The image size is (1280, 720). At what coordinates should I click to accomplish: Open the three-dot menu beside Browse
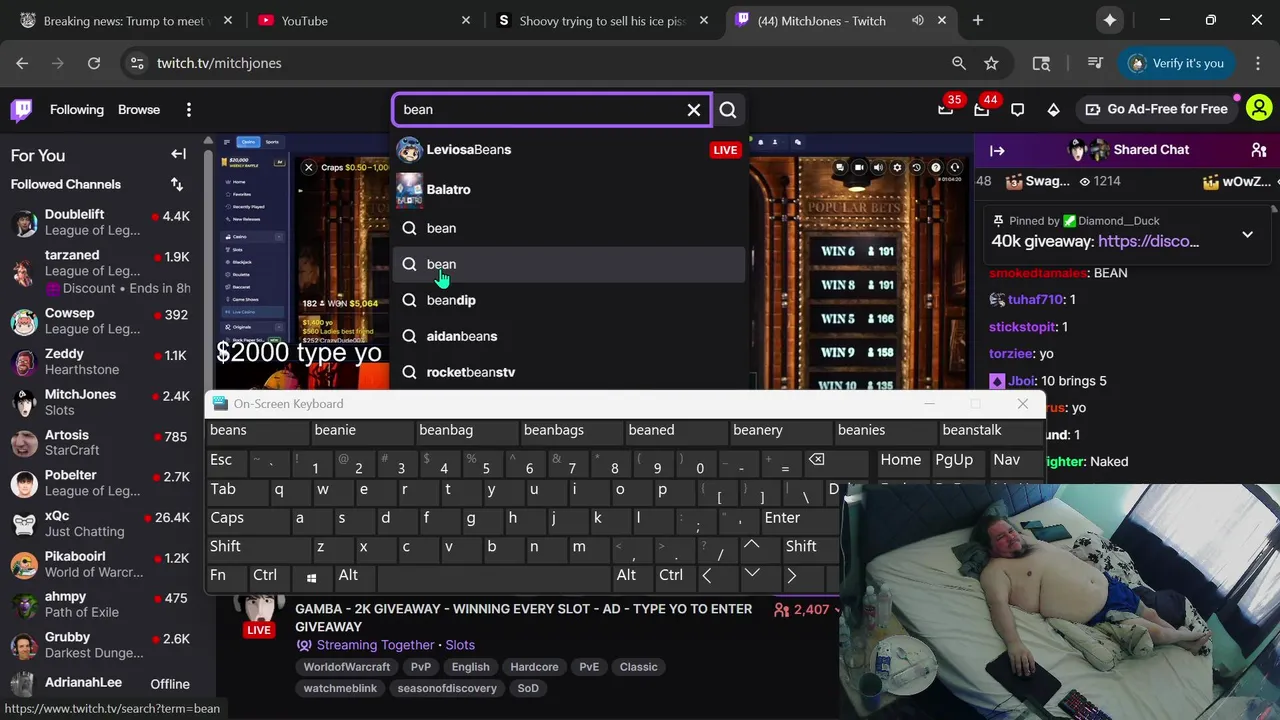click(188, 110)
